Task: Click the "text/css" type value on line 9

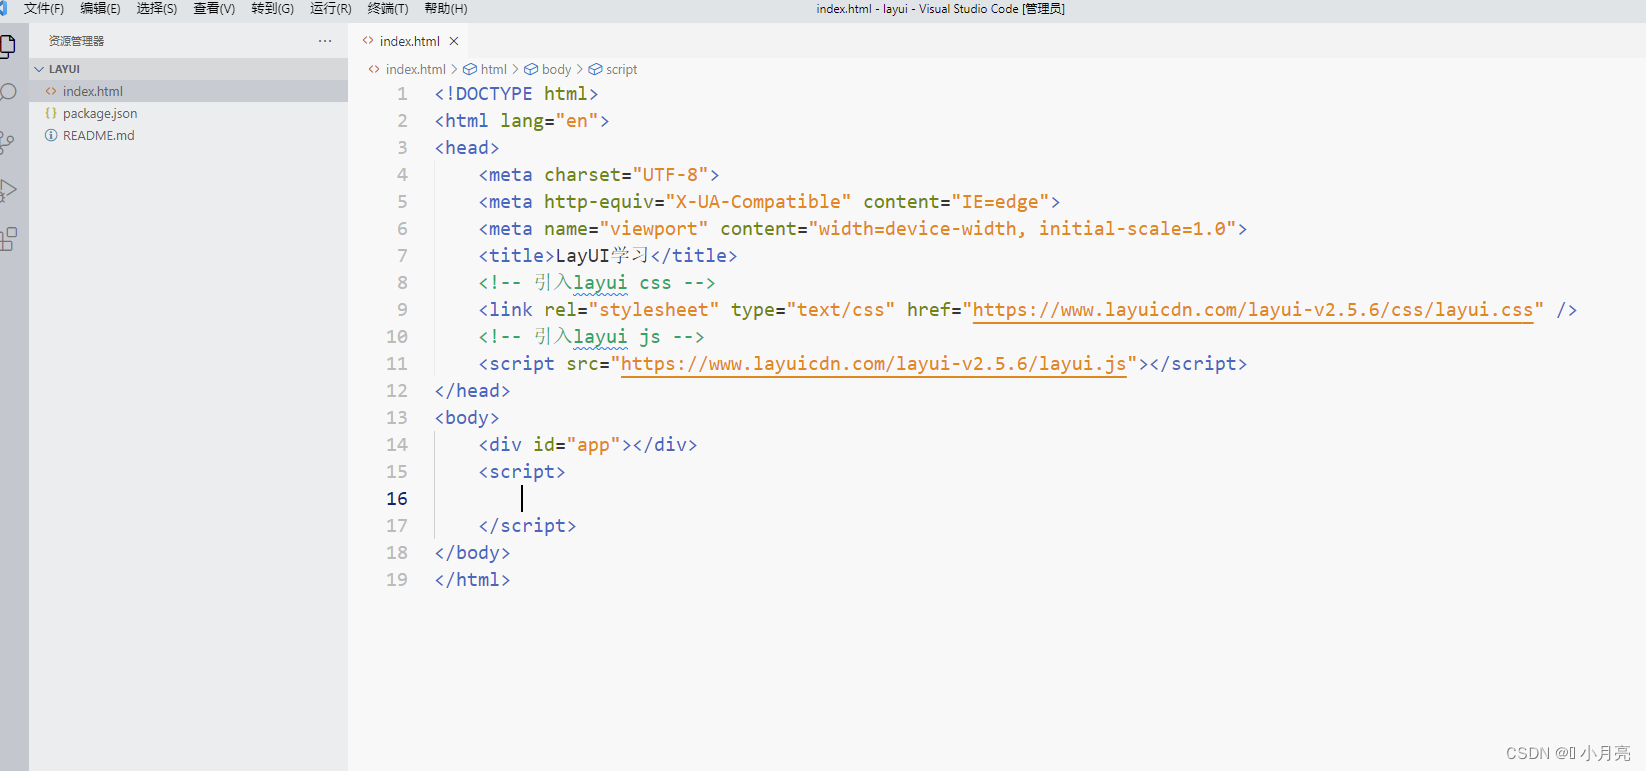Action: pos(841,310)
